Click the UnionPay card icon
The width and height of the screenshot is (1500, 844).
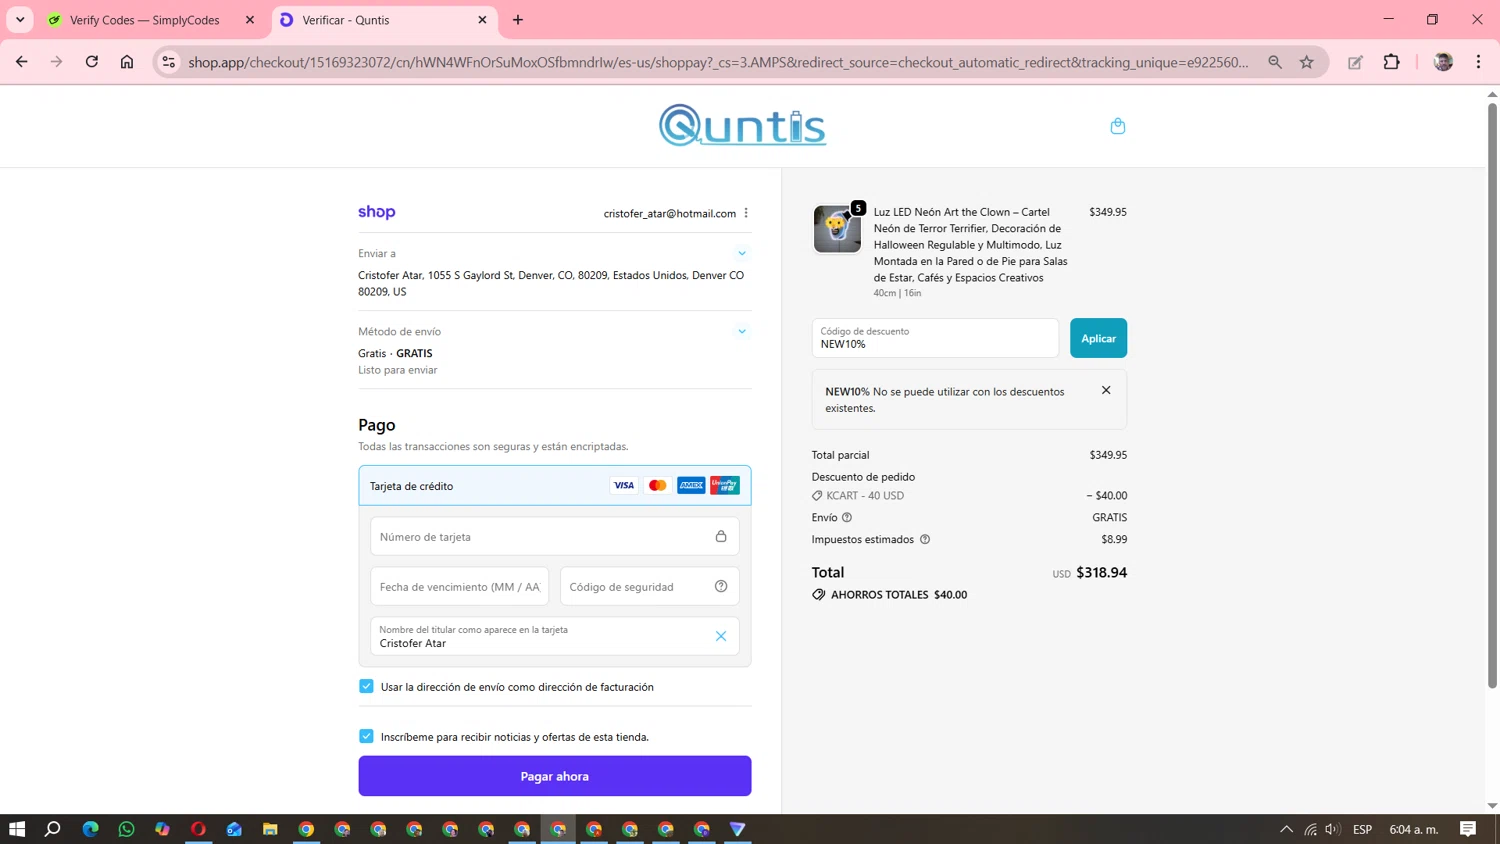click(x=725, y=486)
